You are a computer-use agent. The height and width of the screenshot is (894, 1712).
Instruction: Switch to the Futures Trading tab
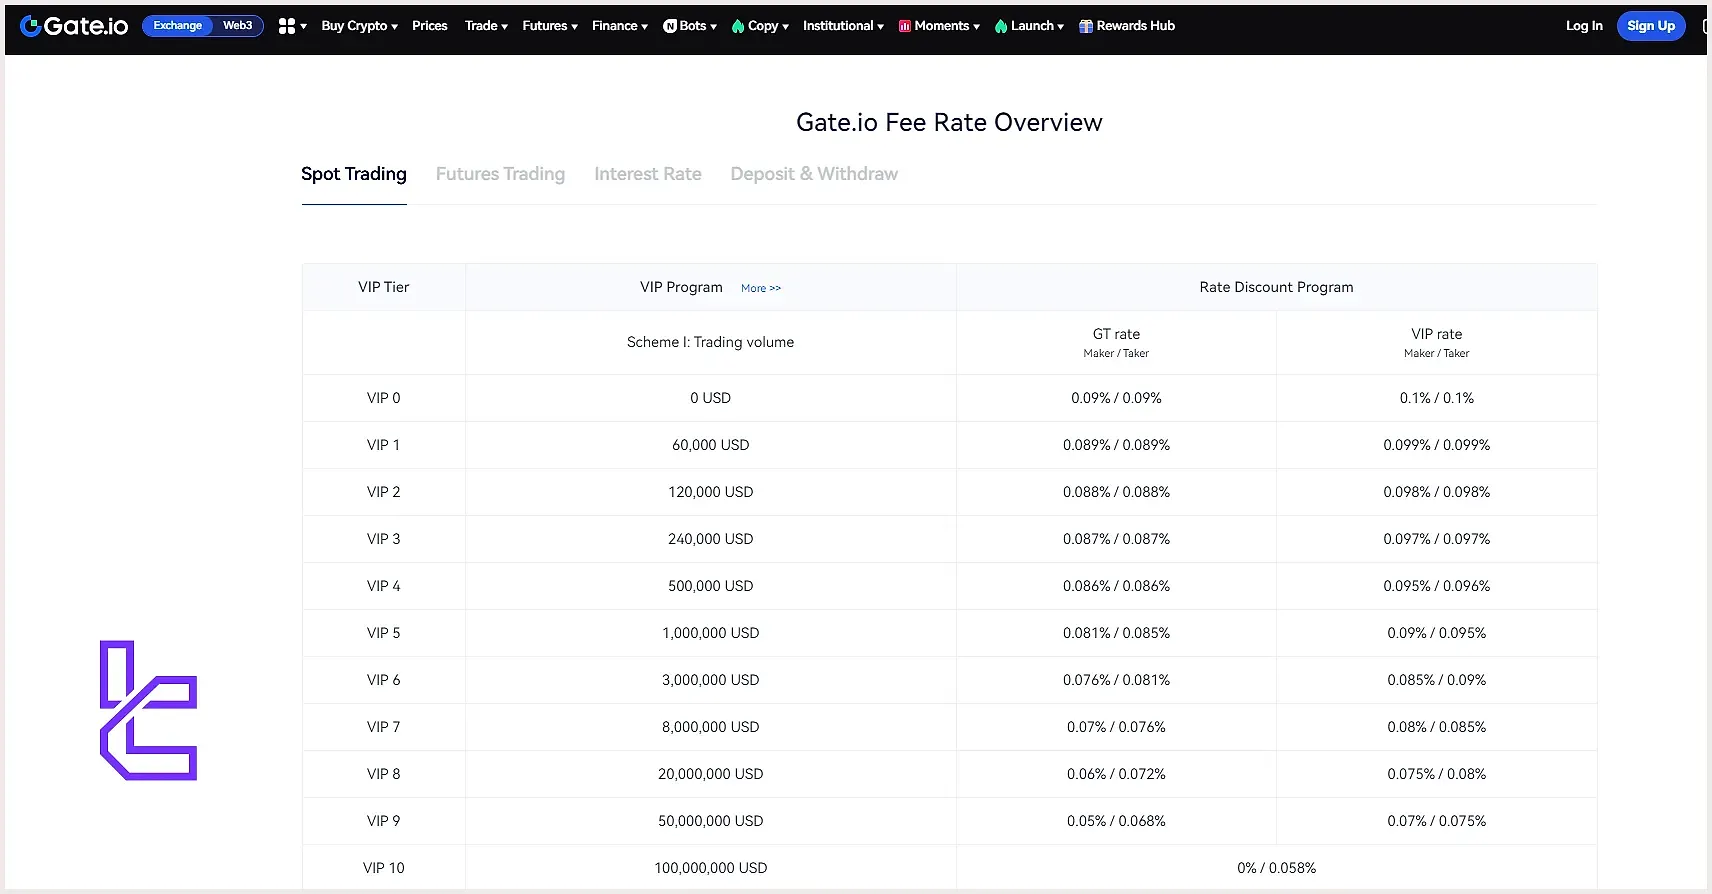pyautogui.click(x=500, y=174)
